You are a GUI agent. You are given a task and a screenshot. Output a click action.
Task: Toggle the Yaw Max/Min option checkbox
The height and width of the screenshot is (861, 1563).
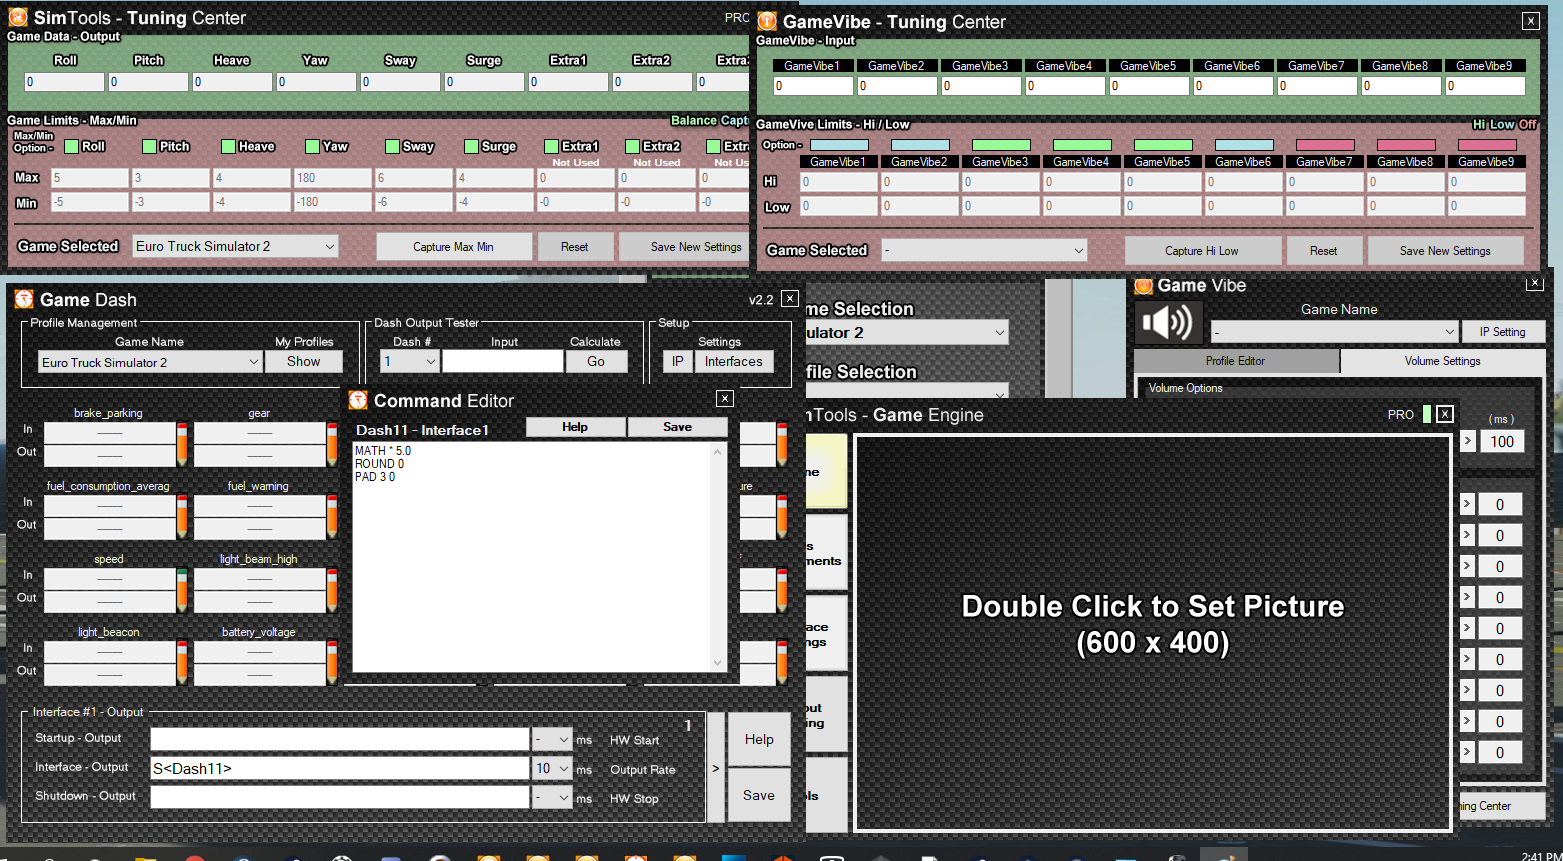click(312, 146)
